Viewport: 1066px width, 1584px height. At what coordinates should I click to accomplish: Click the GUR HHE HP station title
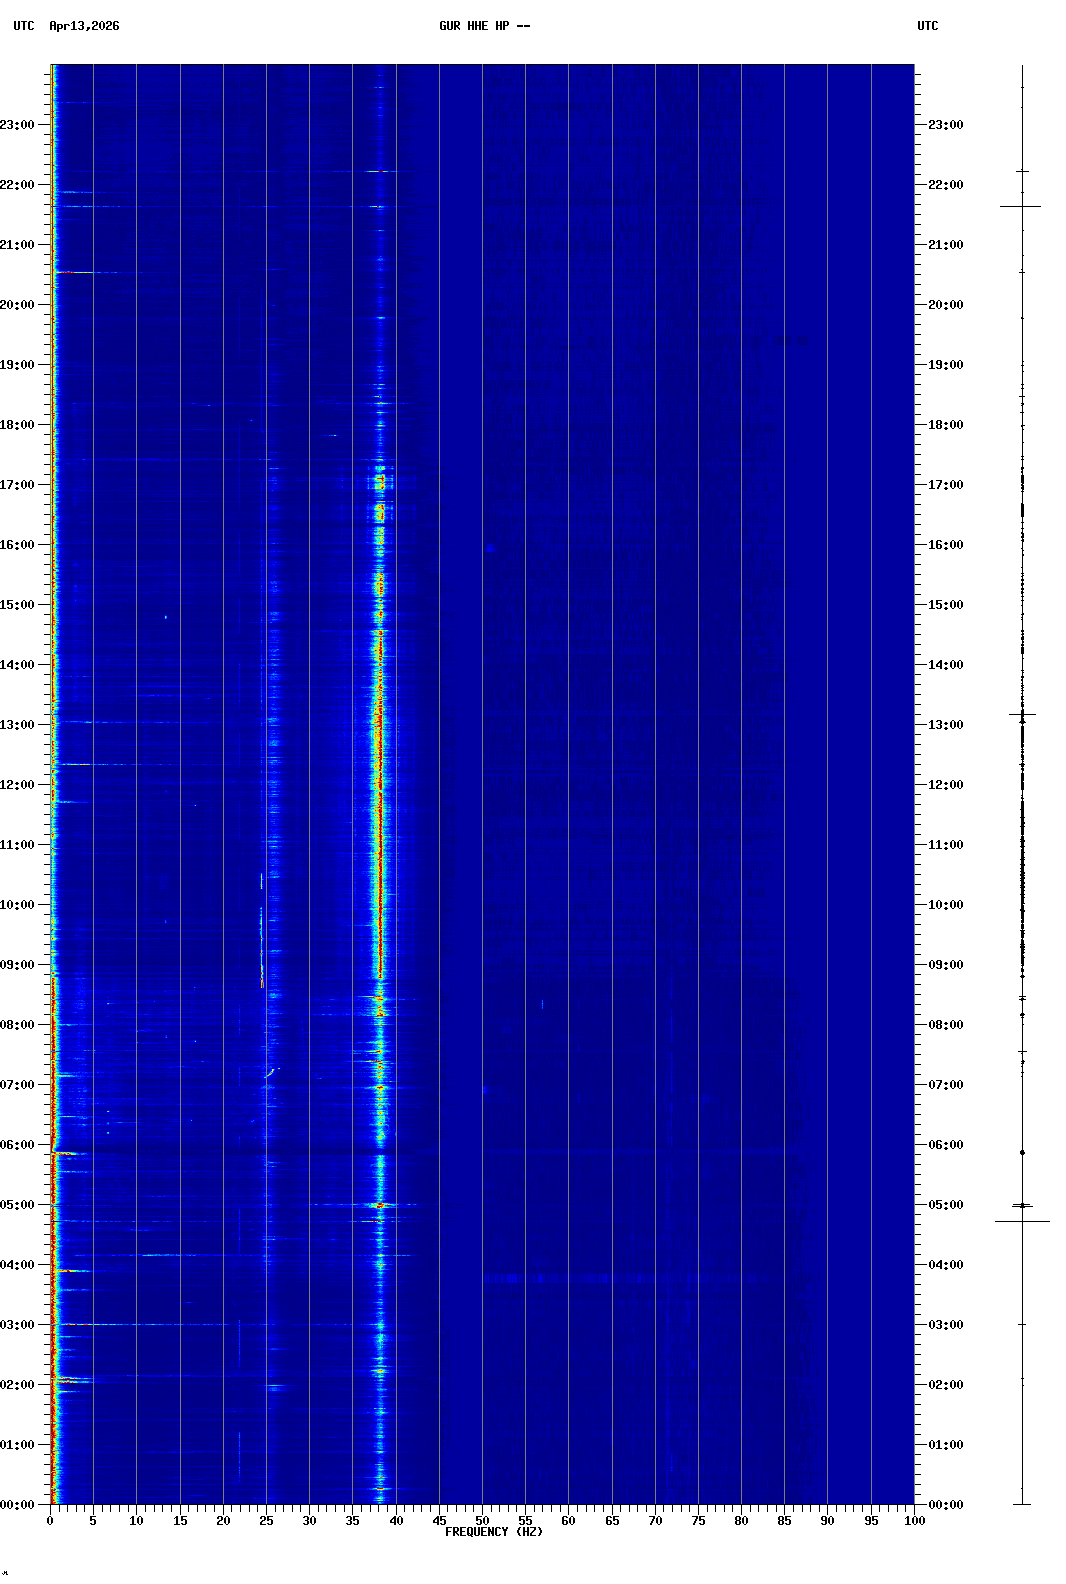[x=484, y=26]
